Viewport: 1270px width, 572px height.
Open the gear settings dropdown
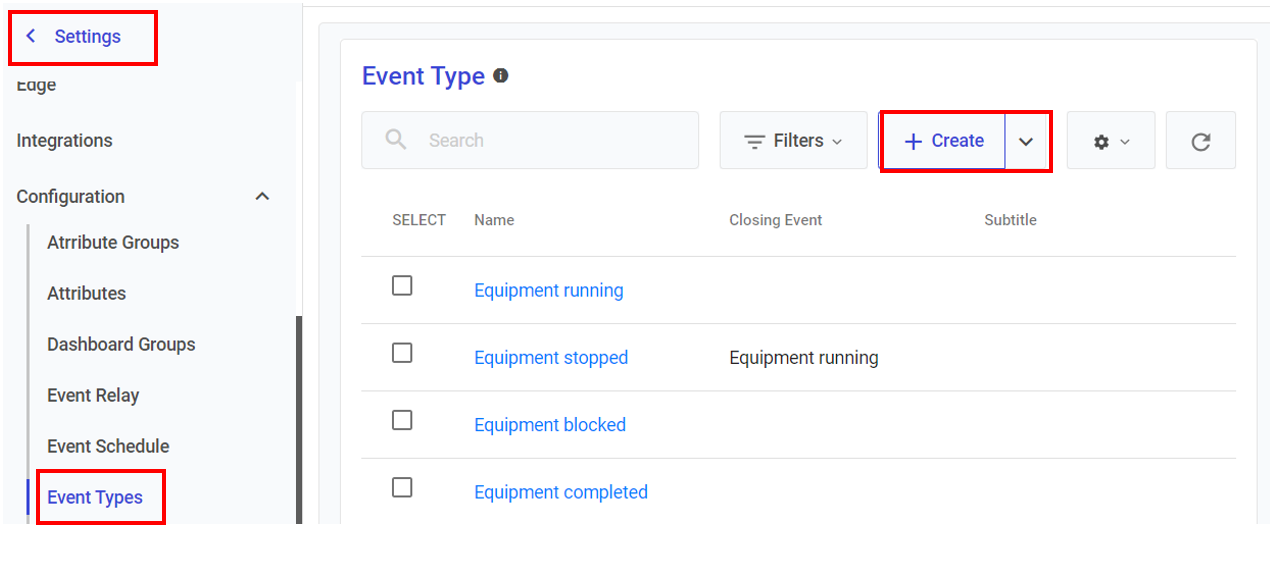click(1111, 141)
